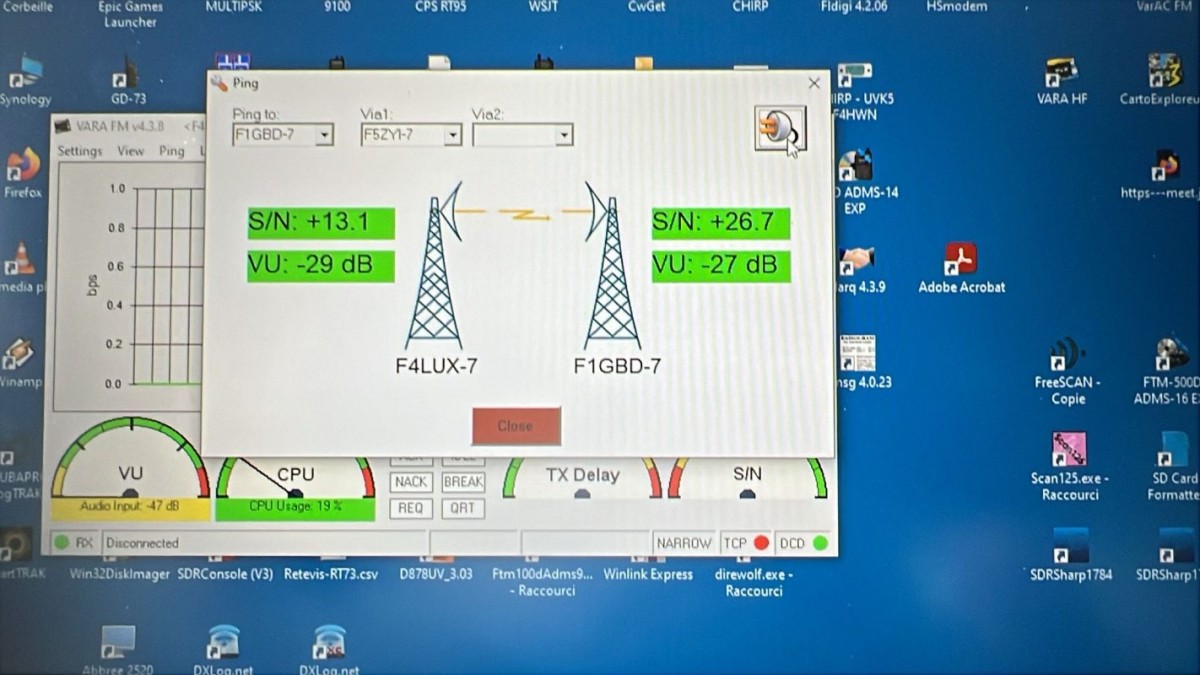Open the VARA HF desktop shortcut
This screenshot has width=1200, height=675.
1062,78
